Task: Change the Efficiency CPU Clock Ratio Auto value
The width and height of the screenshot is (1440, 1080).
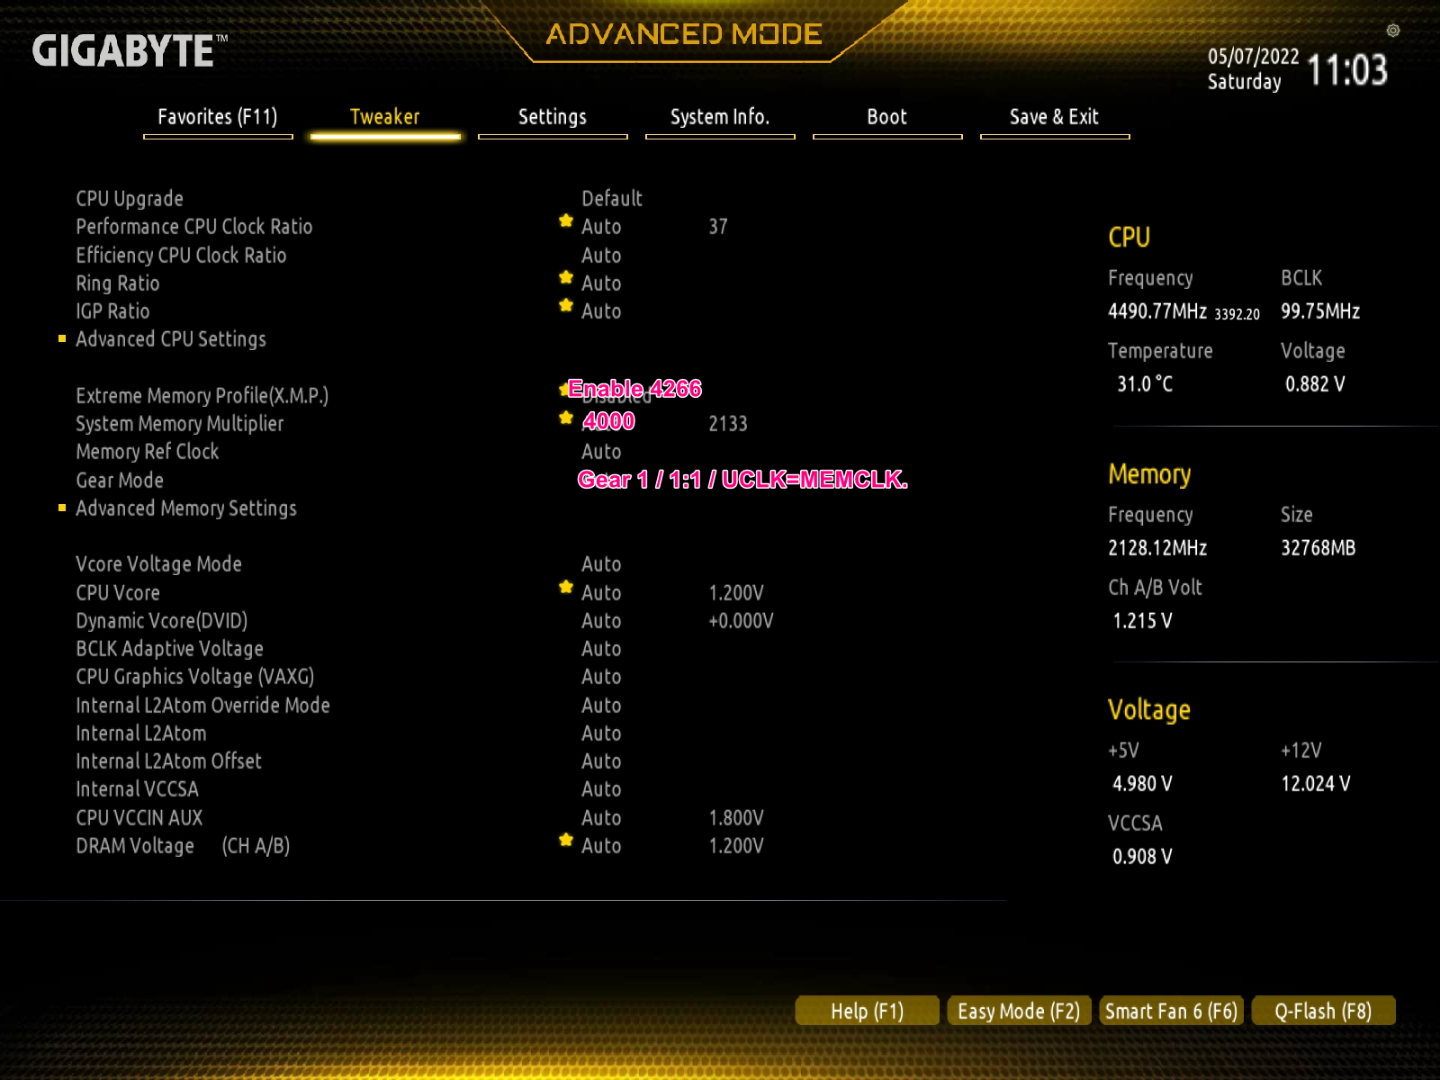Action: (601, 256)
